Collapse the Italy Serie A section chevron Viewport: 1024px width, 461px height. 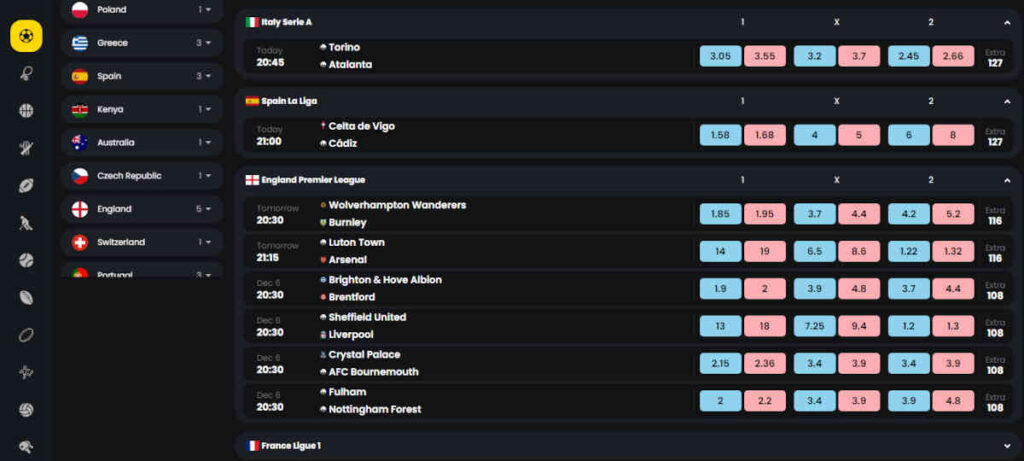(1007, 22)
